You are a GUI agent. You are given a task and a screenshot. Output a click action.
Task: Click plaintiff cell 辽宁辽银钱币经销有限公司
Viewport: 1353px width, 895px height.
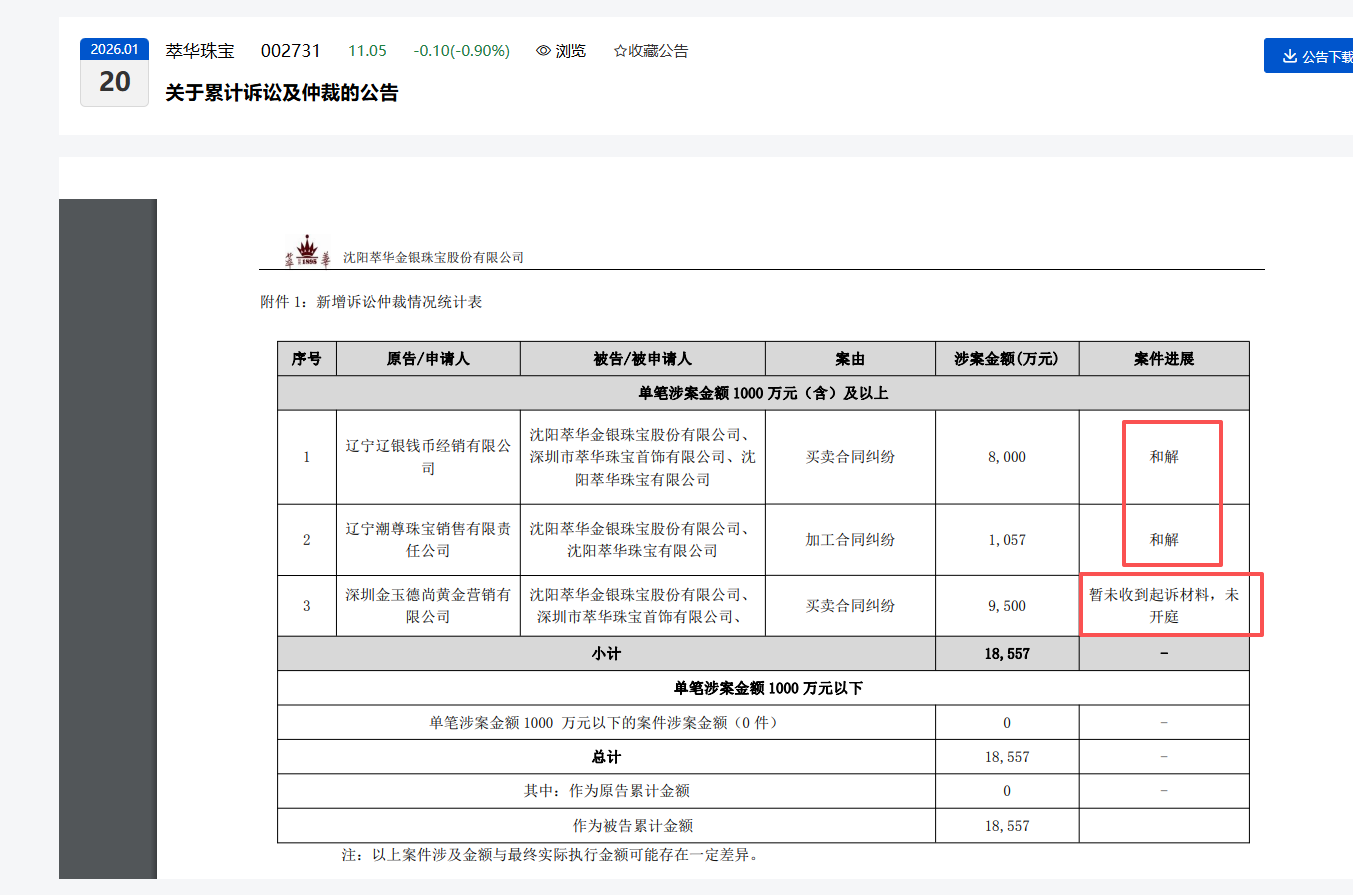tap(428, 457)
